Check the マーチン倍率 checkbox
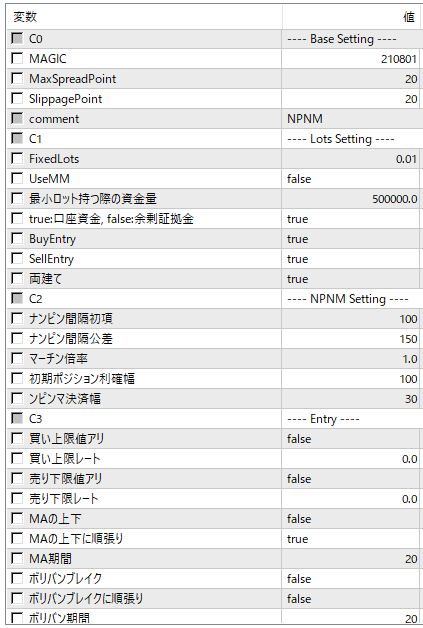 coord(17,358)
